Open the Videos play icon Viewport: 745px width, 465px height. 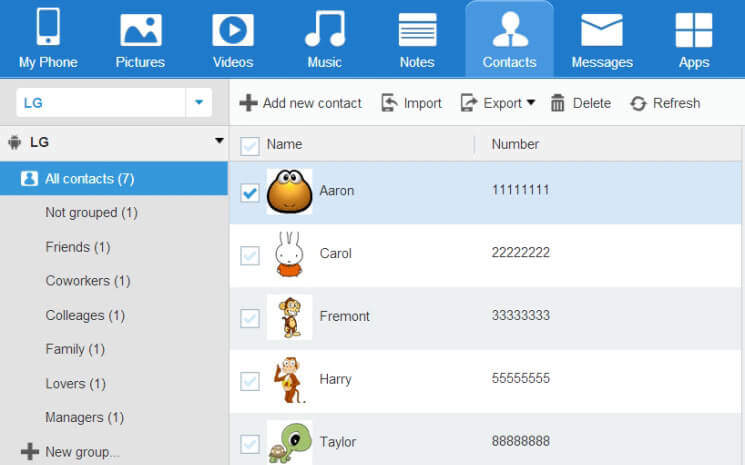point(233,30)
